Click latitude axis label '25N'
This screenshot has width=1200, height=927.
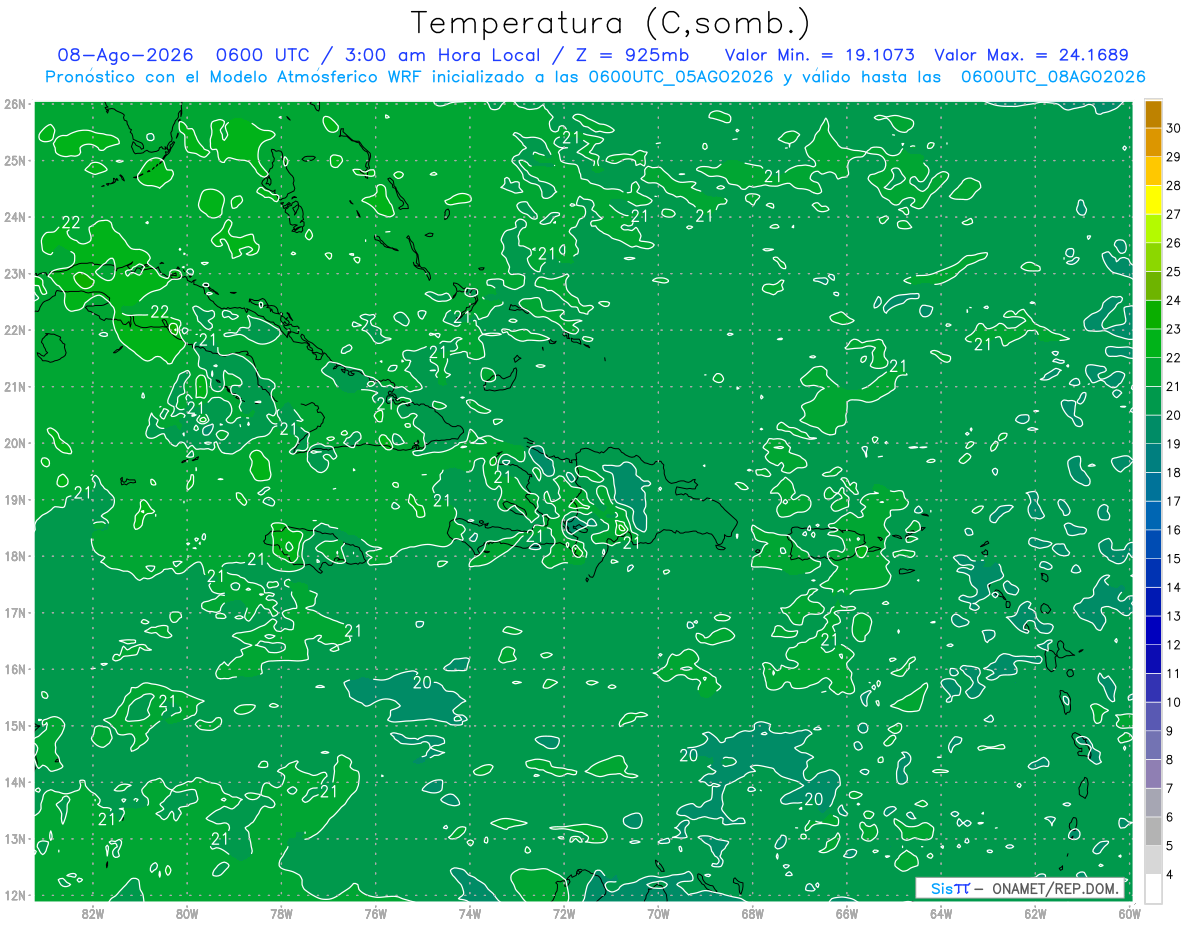16,160
